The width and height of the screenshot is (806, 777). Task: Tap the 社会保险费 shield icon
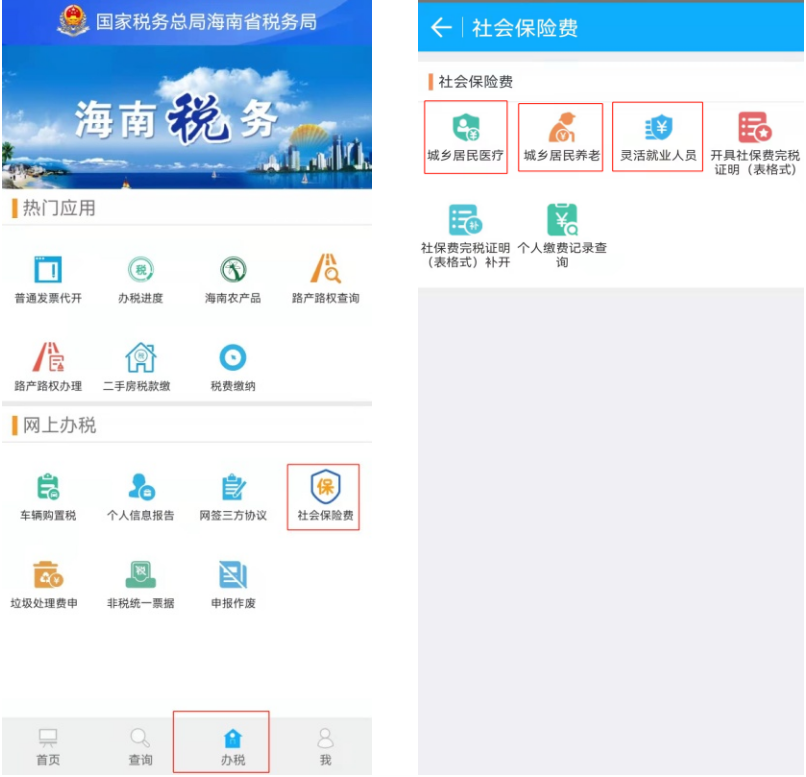coord(325,486)
